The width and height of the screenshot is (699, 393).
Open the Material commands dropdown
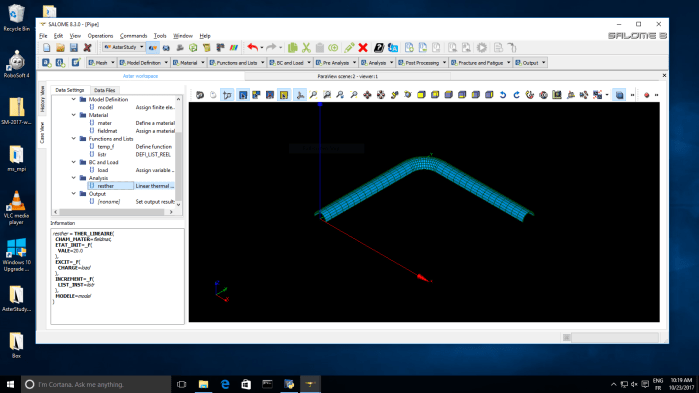[188, 63]
